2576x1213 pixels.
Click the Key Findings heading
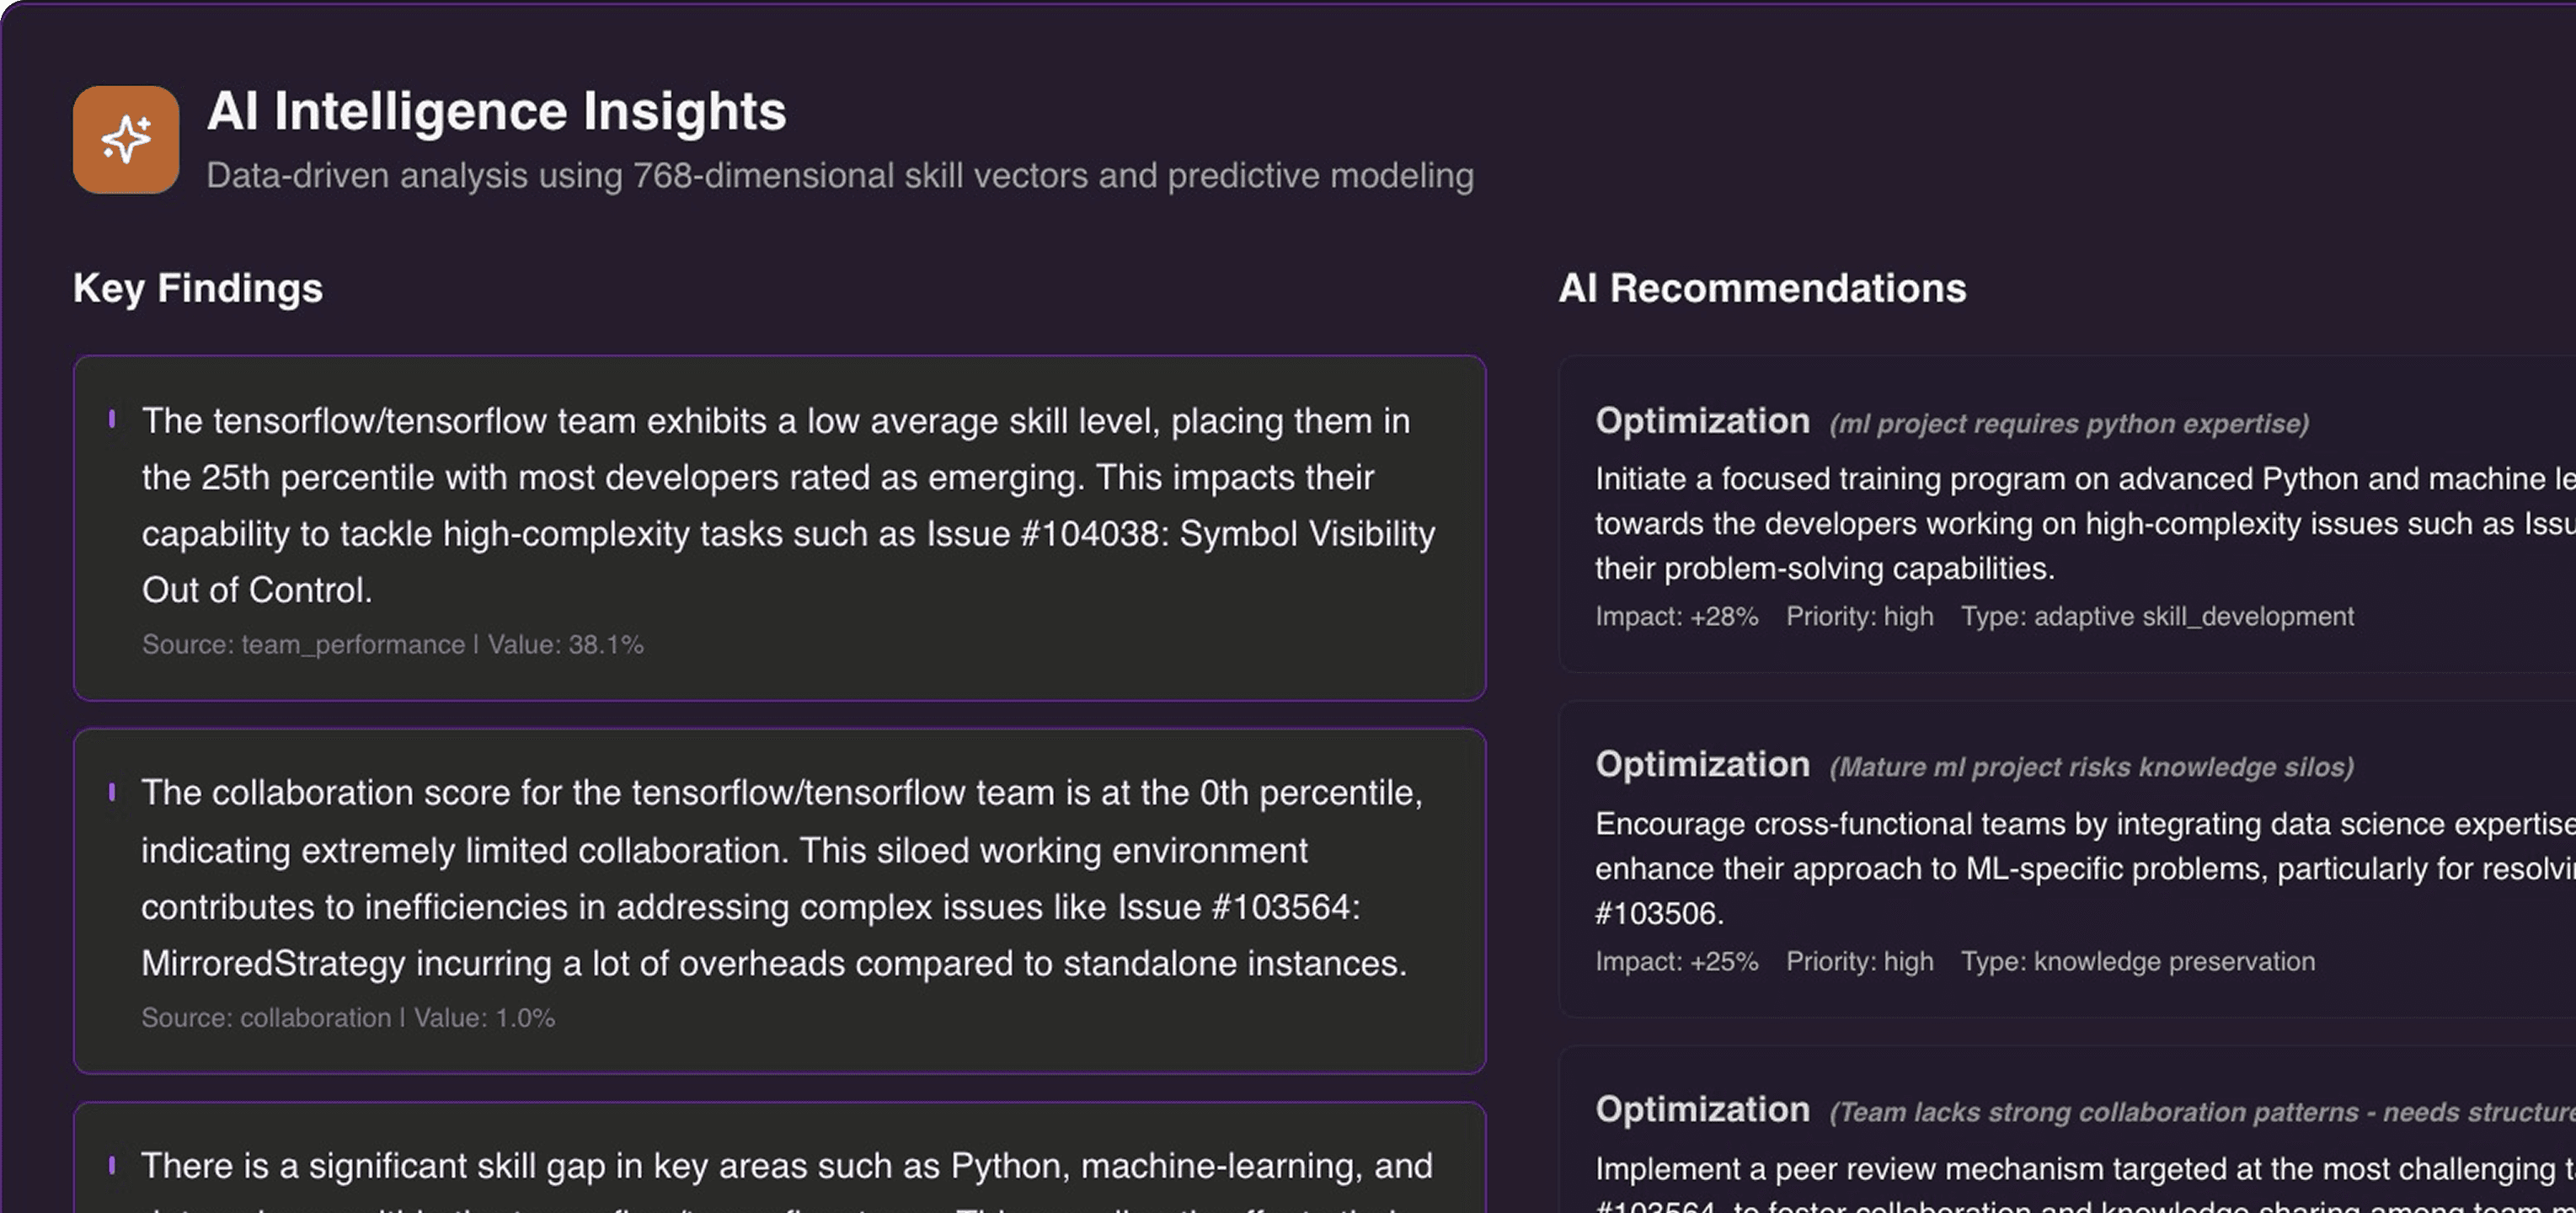coord(198,288)
